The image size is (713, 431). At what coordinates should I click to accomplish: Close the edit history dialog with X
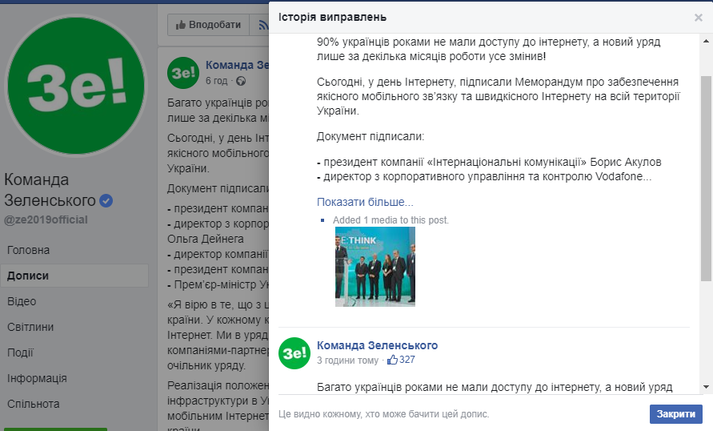click(x=698, y=18)
